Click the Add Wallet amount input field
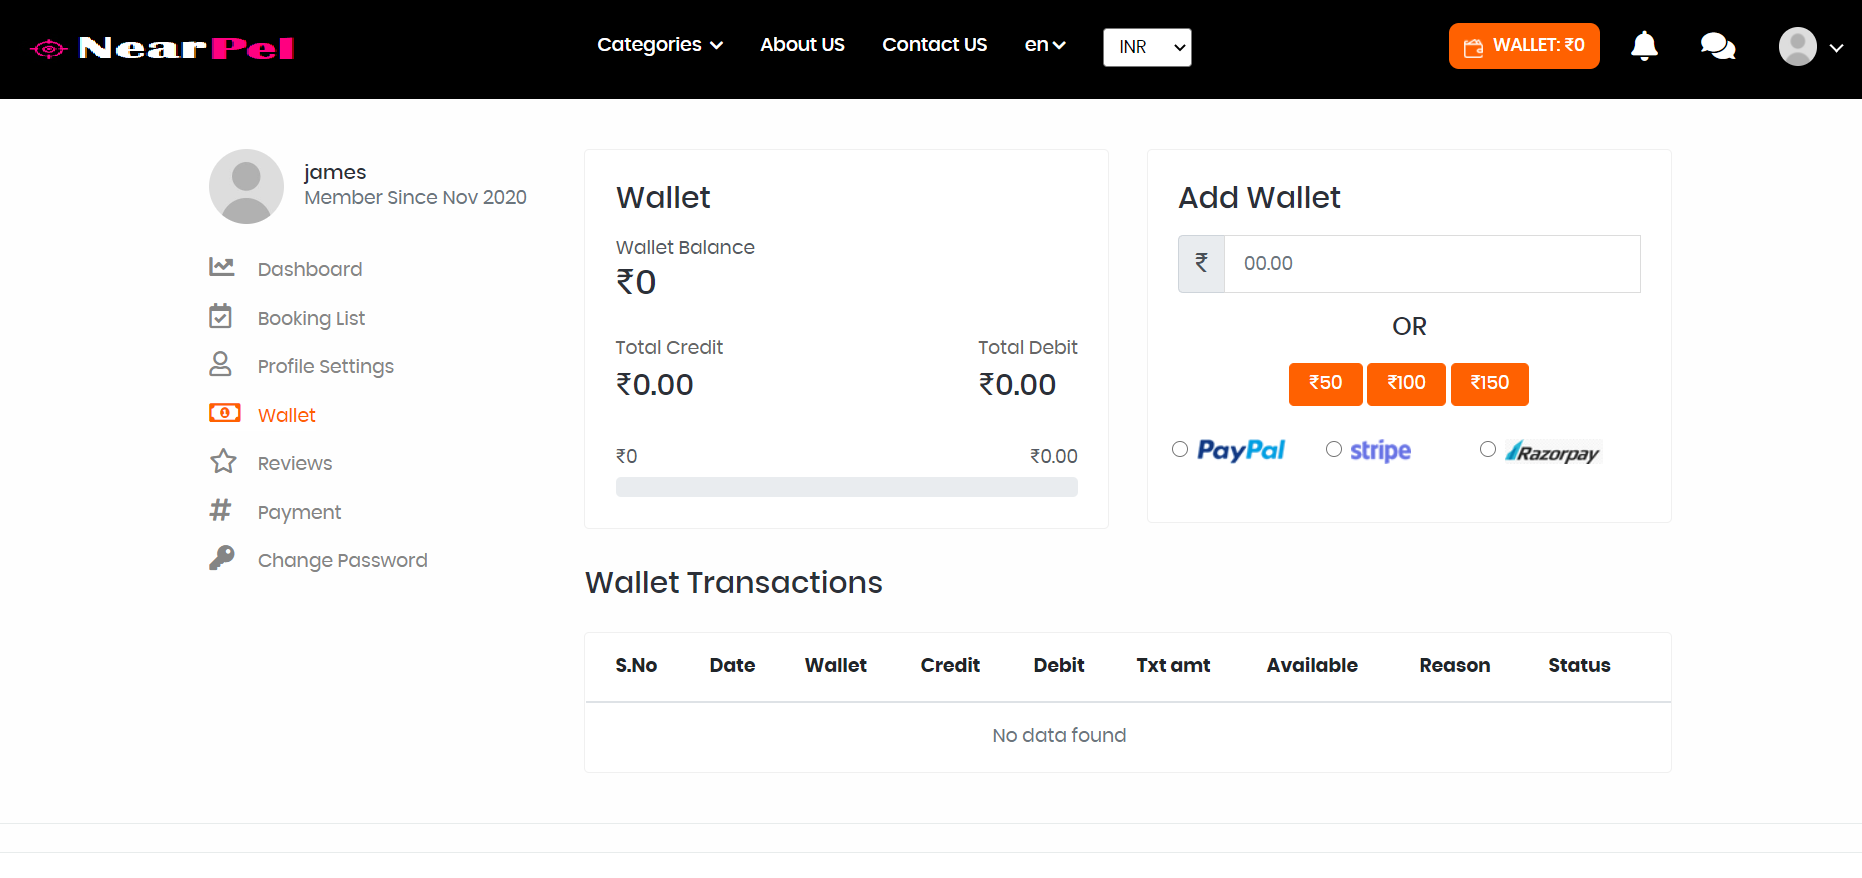The image size is (1862, 878). click(1431, 264)
